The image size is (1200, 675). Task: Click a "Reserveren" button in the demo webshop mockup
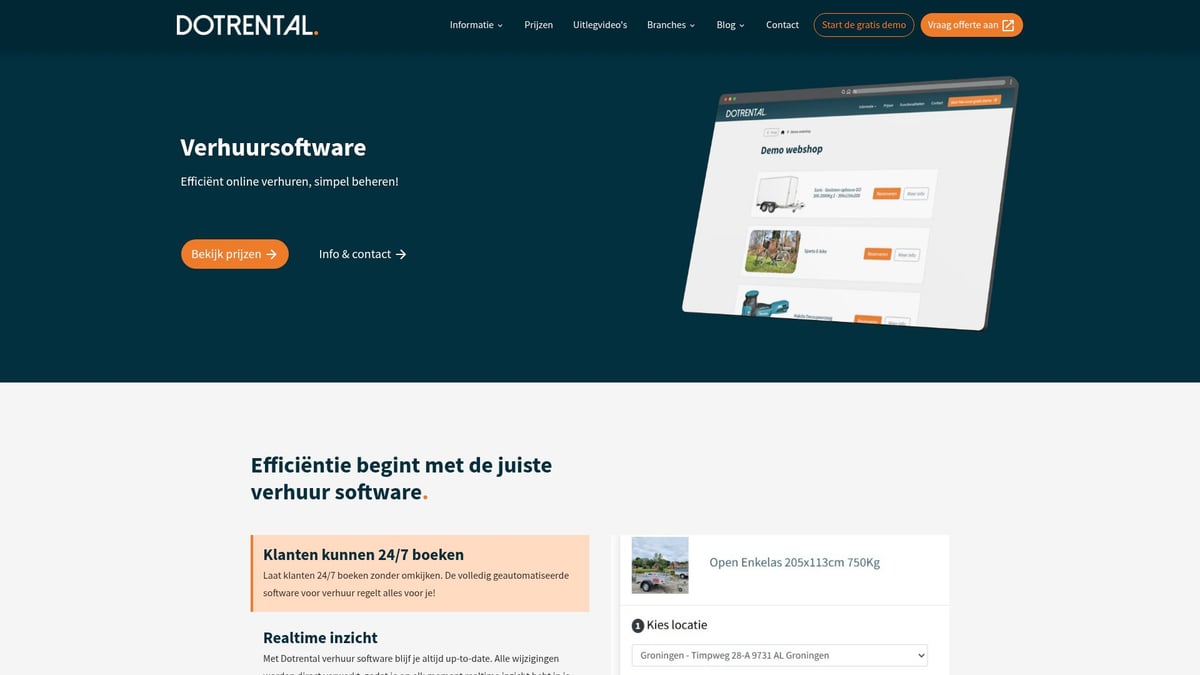[x=886, y=193]
